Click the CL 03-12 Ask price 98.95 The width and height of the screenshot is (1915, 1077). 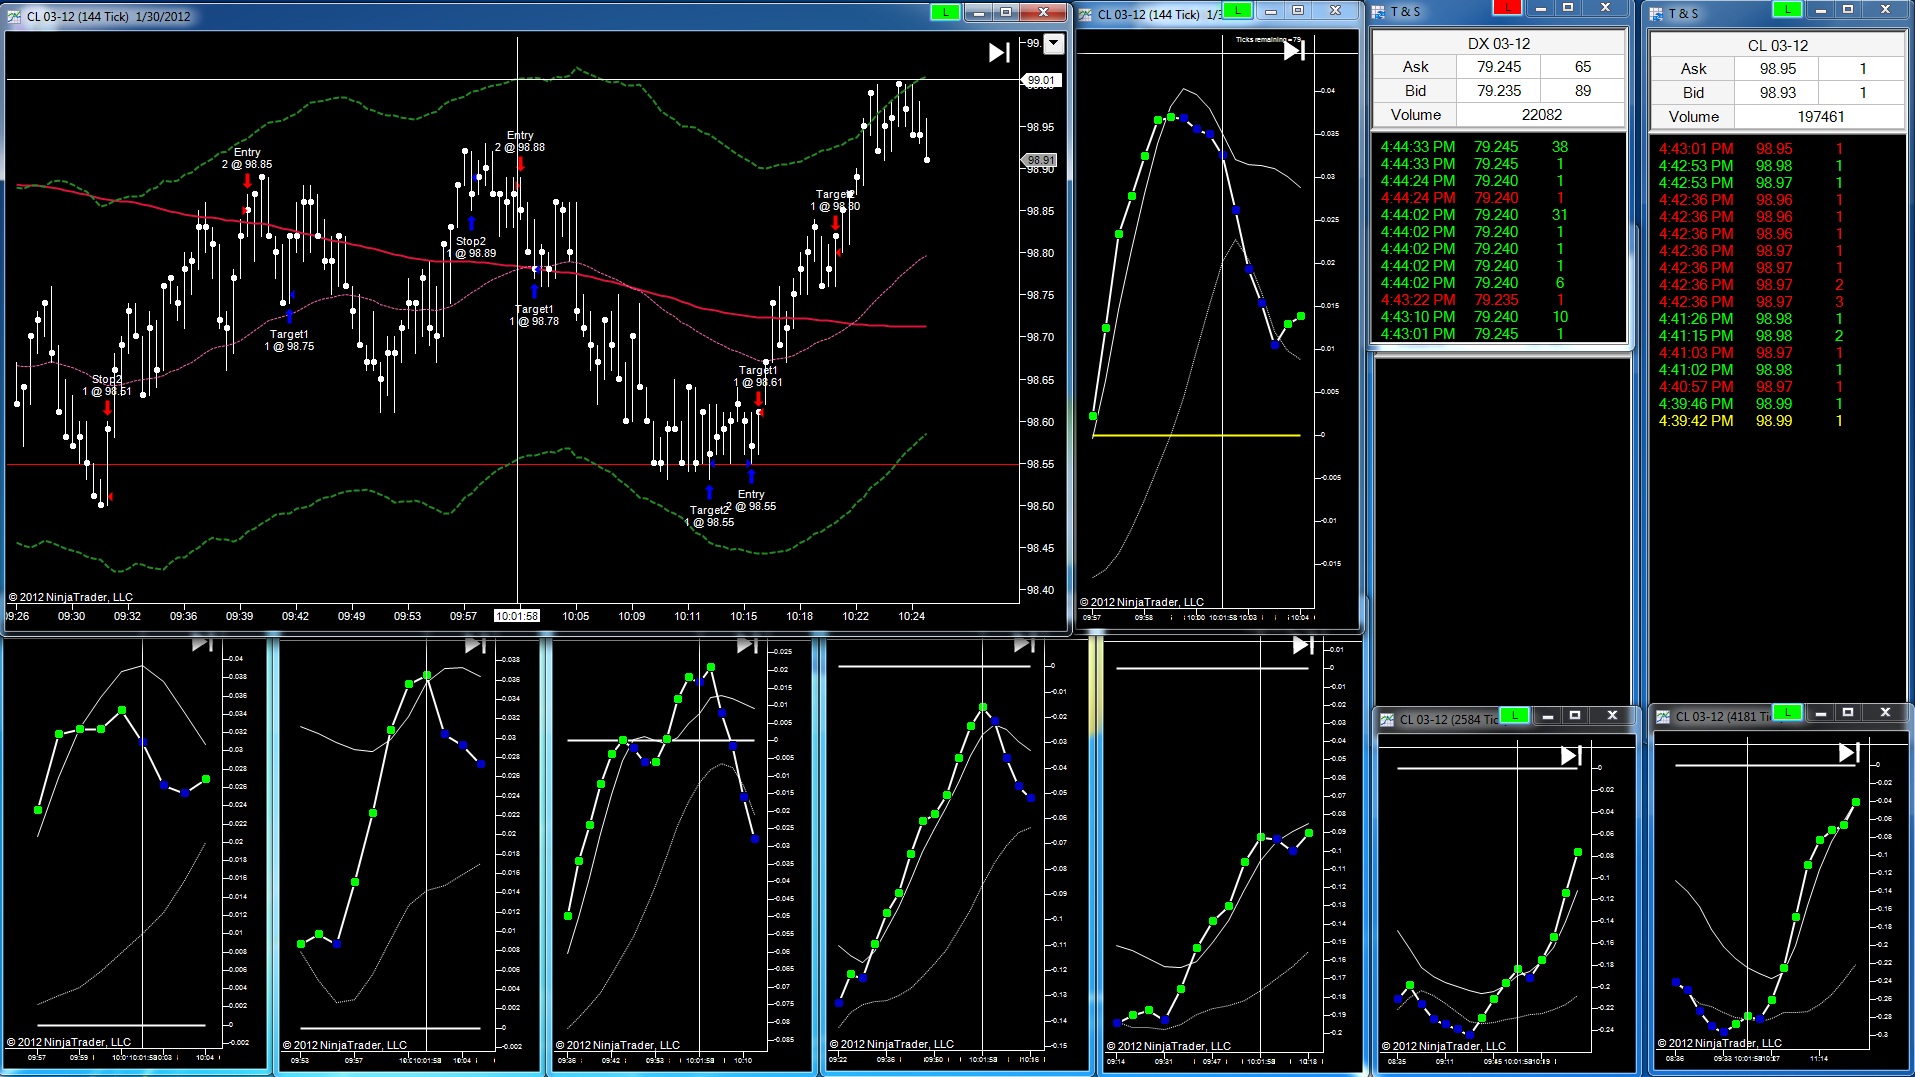coord(1777,69)
